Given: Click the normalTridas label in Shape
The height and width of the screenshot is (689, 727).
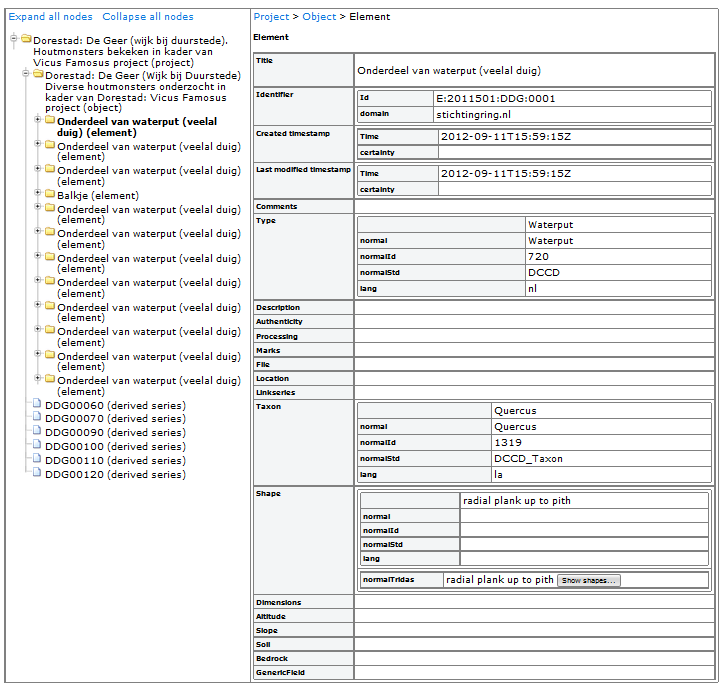Looking at the screenshot, I should (x=389, y=580).
